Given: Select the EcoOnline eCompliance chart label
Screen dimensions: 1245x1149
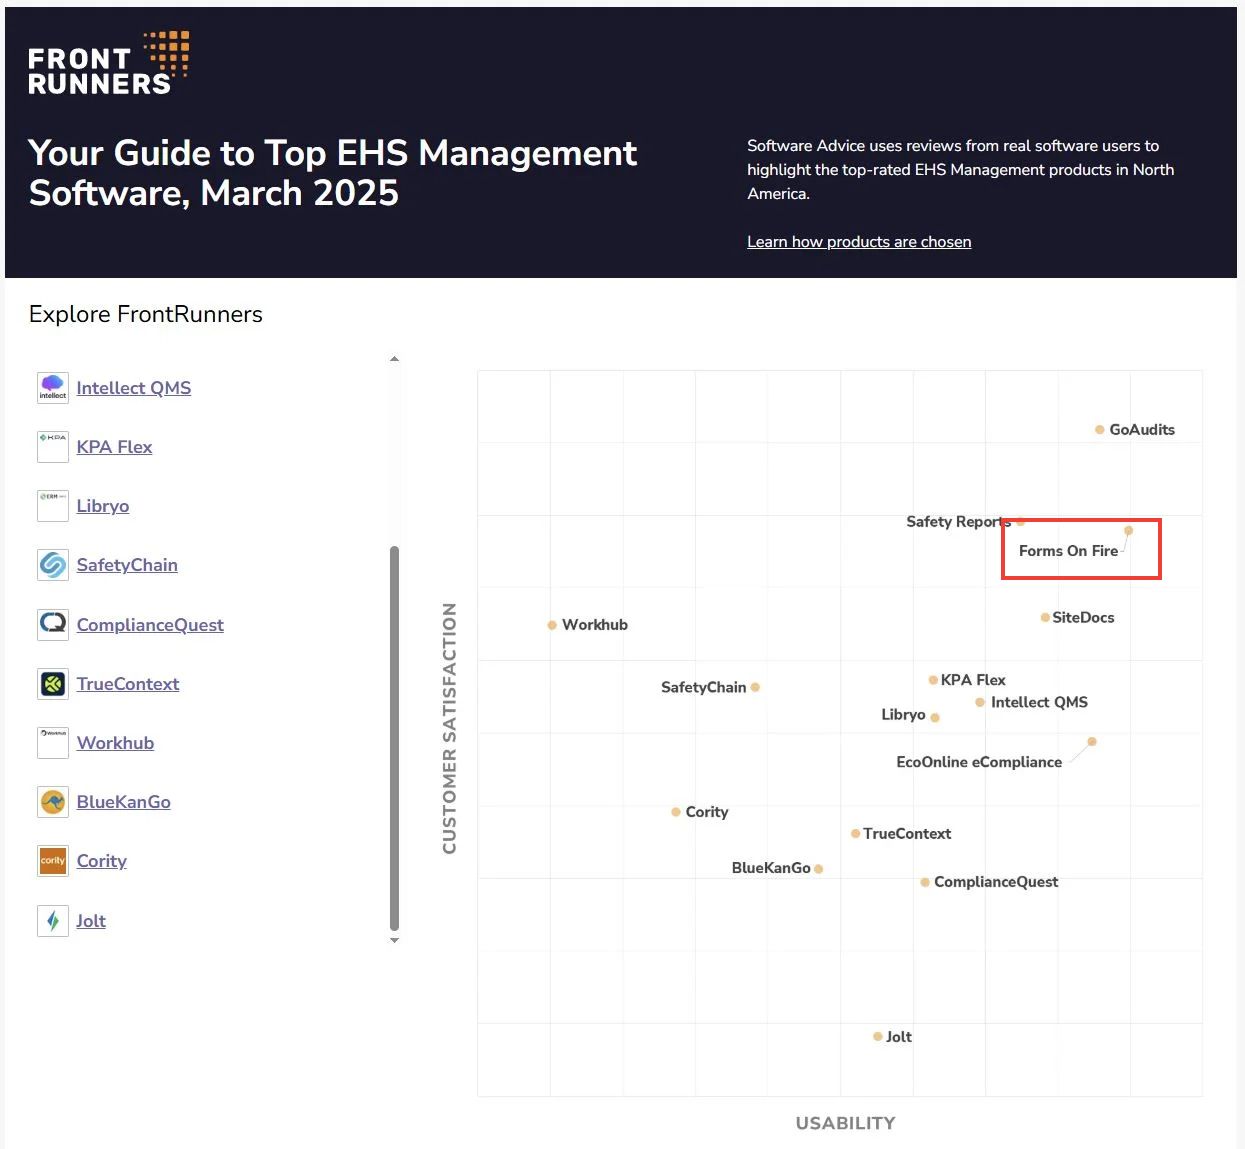Looking at the screenshot, I should click(979, 762).
